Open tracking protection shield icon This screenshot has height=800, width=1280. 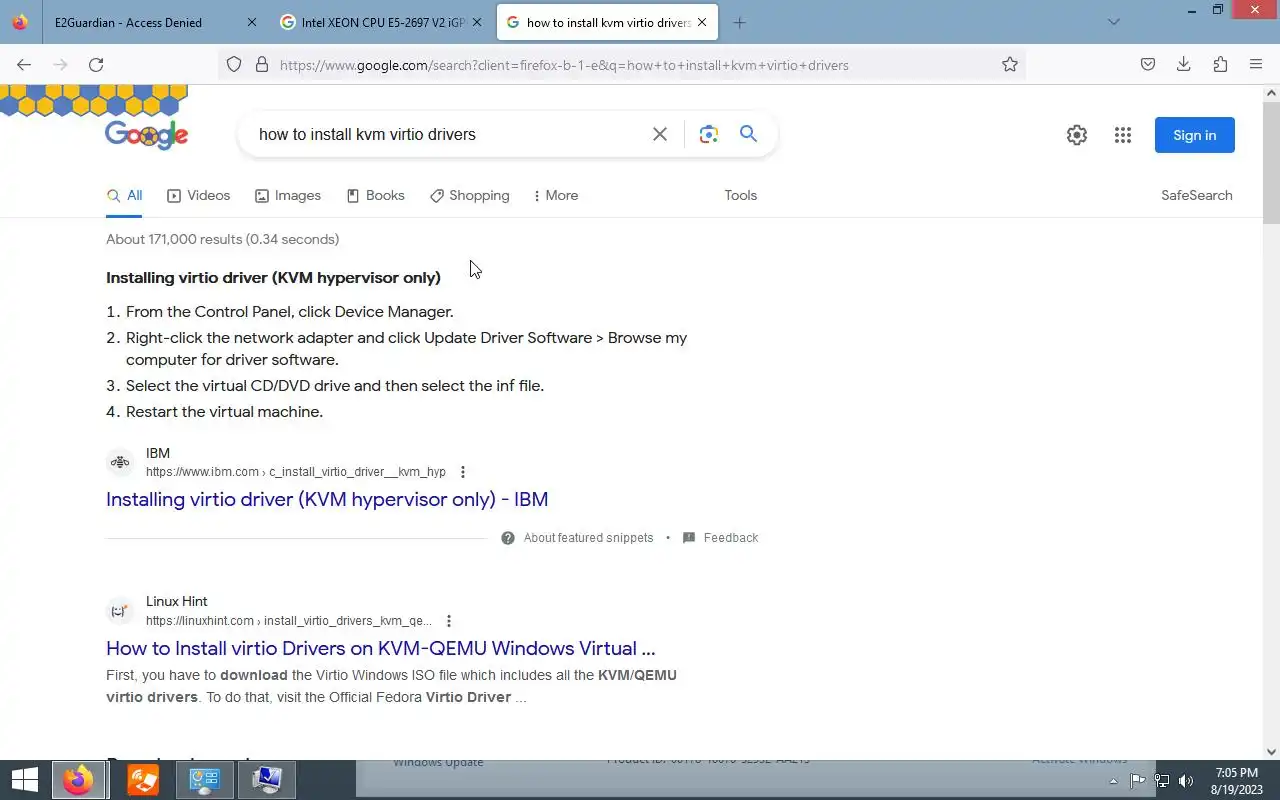tap(234, 65)
